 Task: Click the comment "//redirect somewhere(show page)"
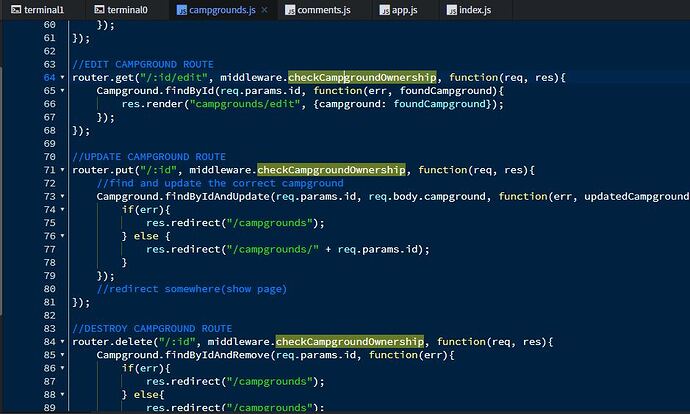tap(192, 289)
